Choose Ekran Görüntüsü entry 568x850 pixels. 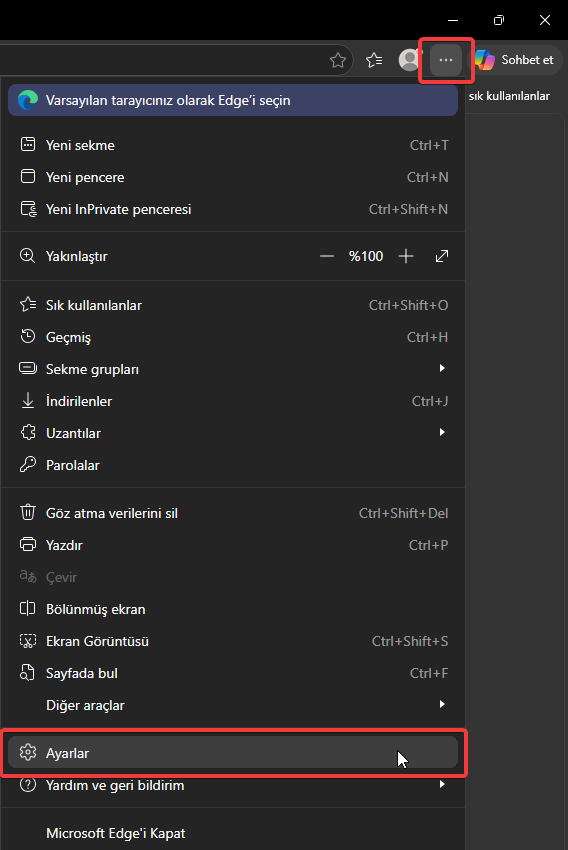coord(233,641)
